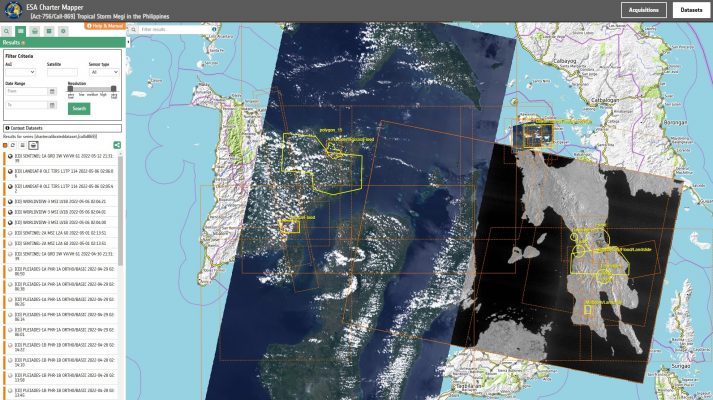This screenshot has width=713, height=400.
Task: Open calendar picker for To date
Action: click(x=52, y=105)
